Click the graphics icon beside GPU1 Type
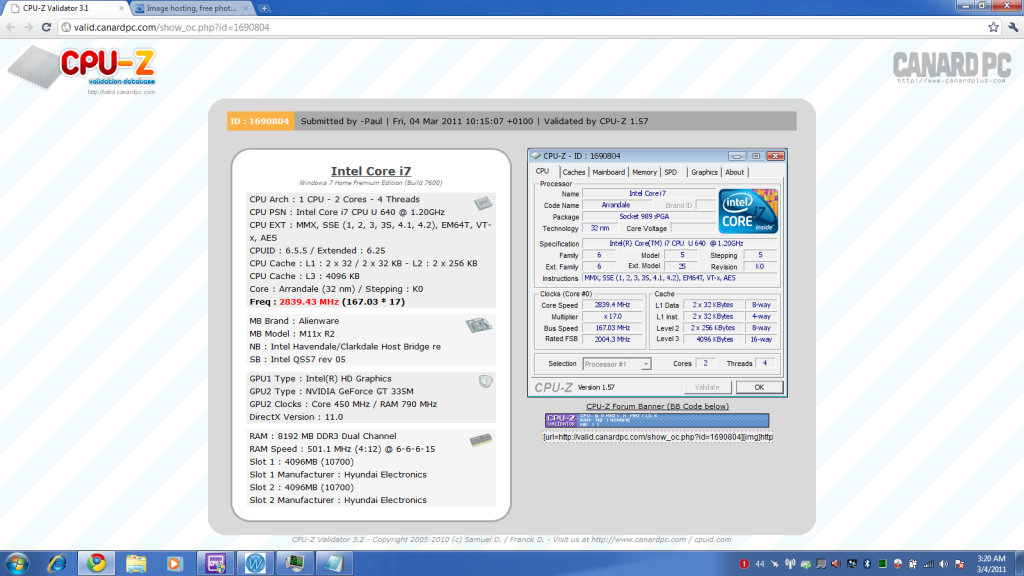The width and height of the screenshot is (1024, 576). [x=485, y=381]
